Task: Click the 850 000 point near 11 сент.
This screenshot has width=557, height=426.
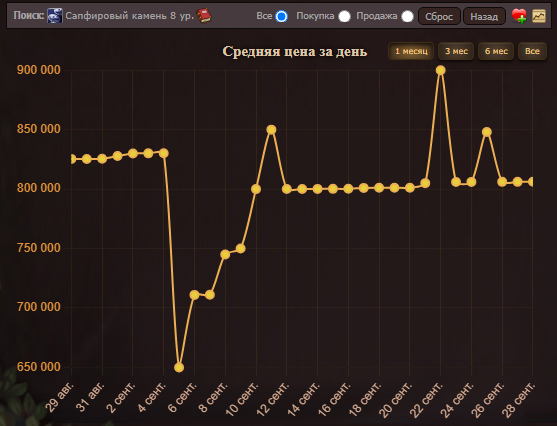Action: pyautogui.click(x=271, y=130)
